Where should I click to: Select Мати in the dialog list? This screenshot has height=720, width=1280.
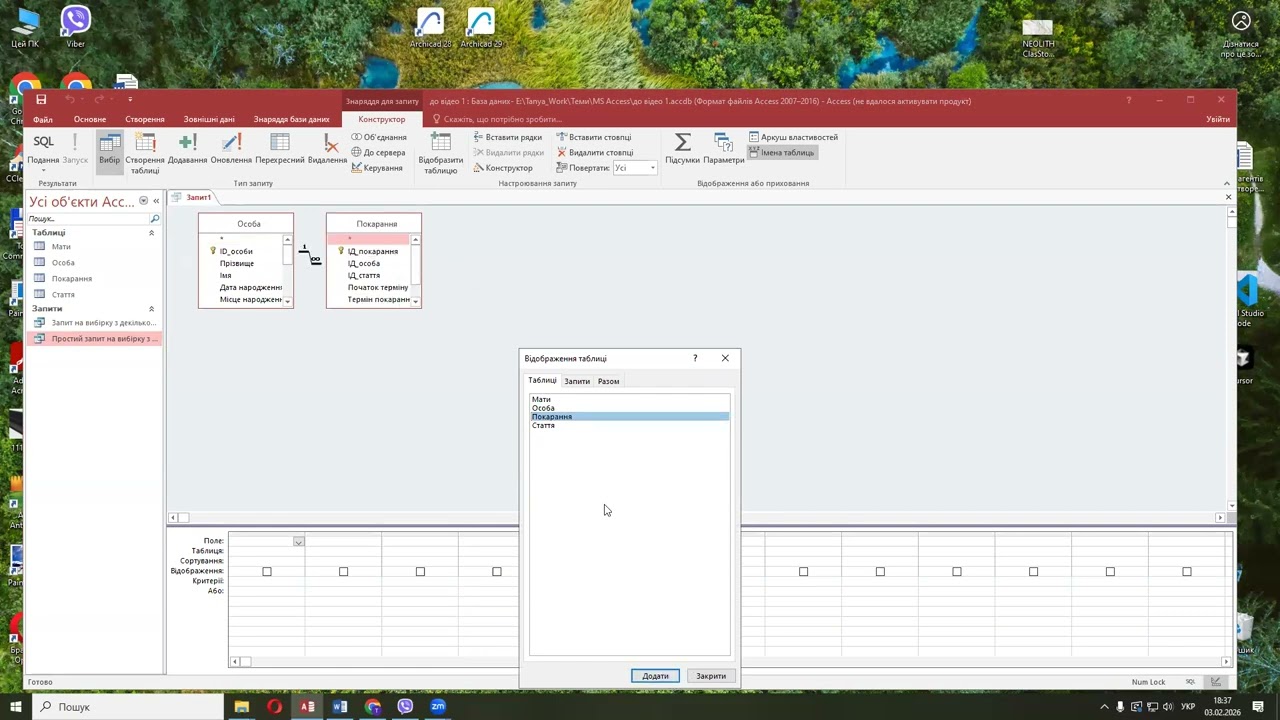[629, 399]
